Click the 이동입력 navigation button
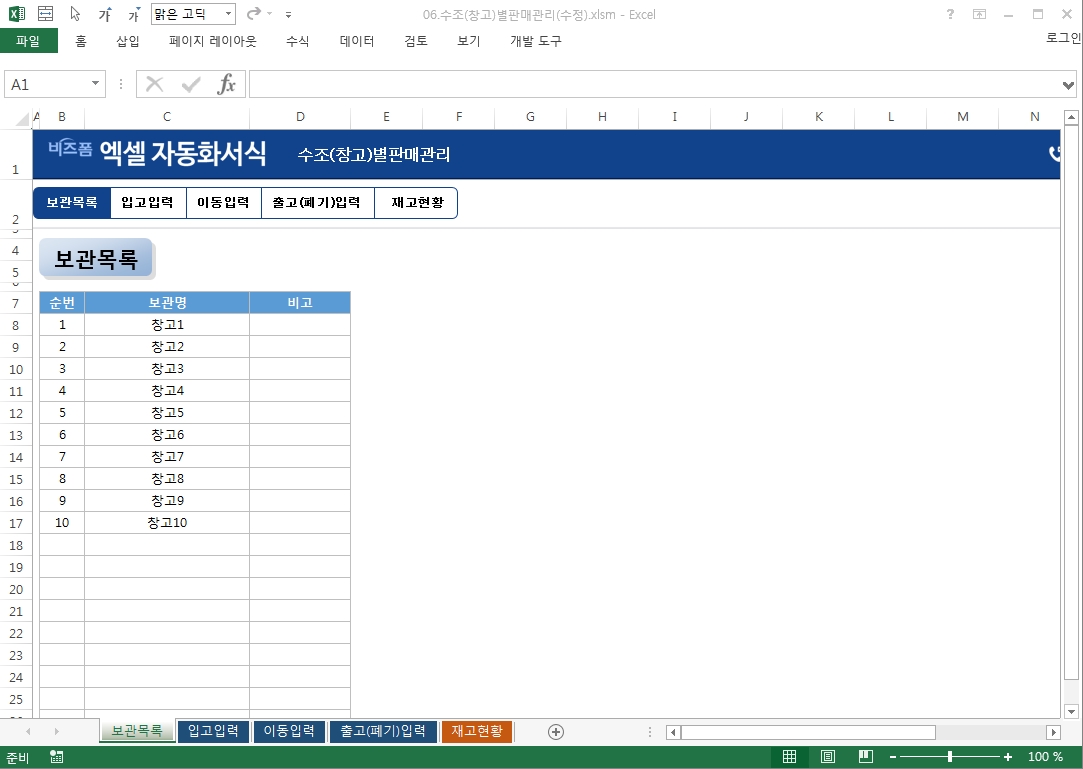The height and width of the screenshot is (769, 1083). pos(223,202)
